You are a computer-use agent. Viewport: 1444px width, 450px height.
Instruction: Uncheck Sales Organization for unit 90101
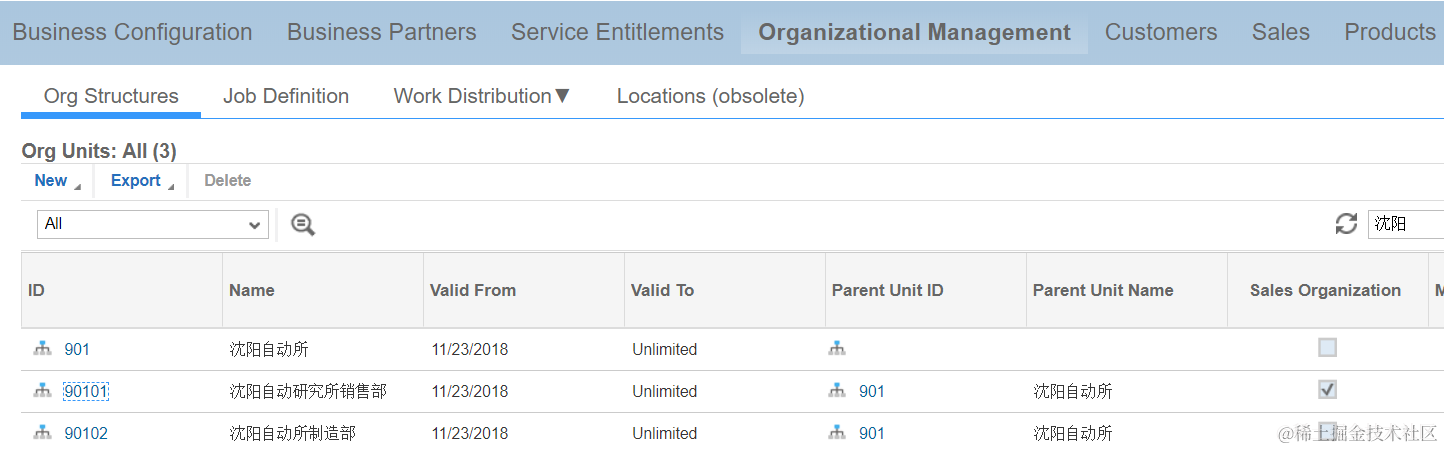[x=1327, y=390]
